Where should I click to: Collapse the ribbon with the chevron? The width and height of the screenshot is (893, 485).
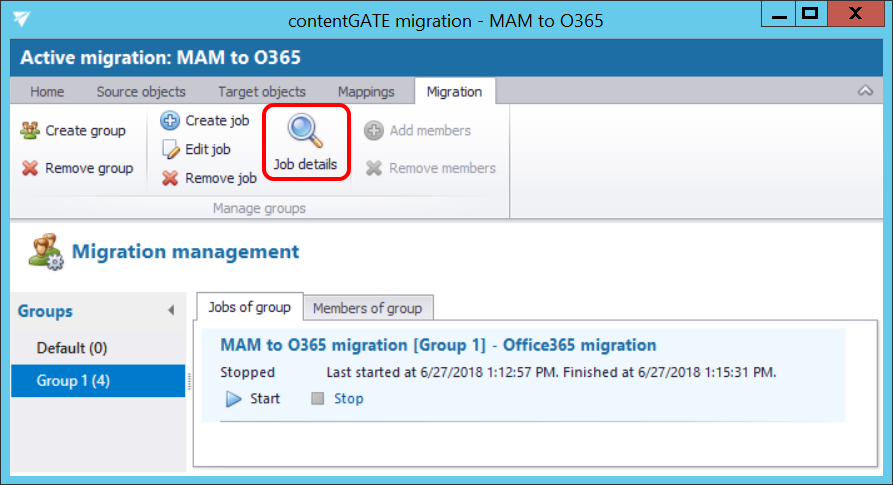click(866, 92)
